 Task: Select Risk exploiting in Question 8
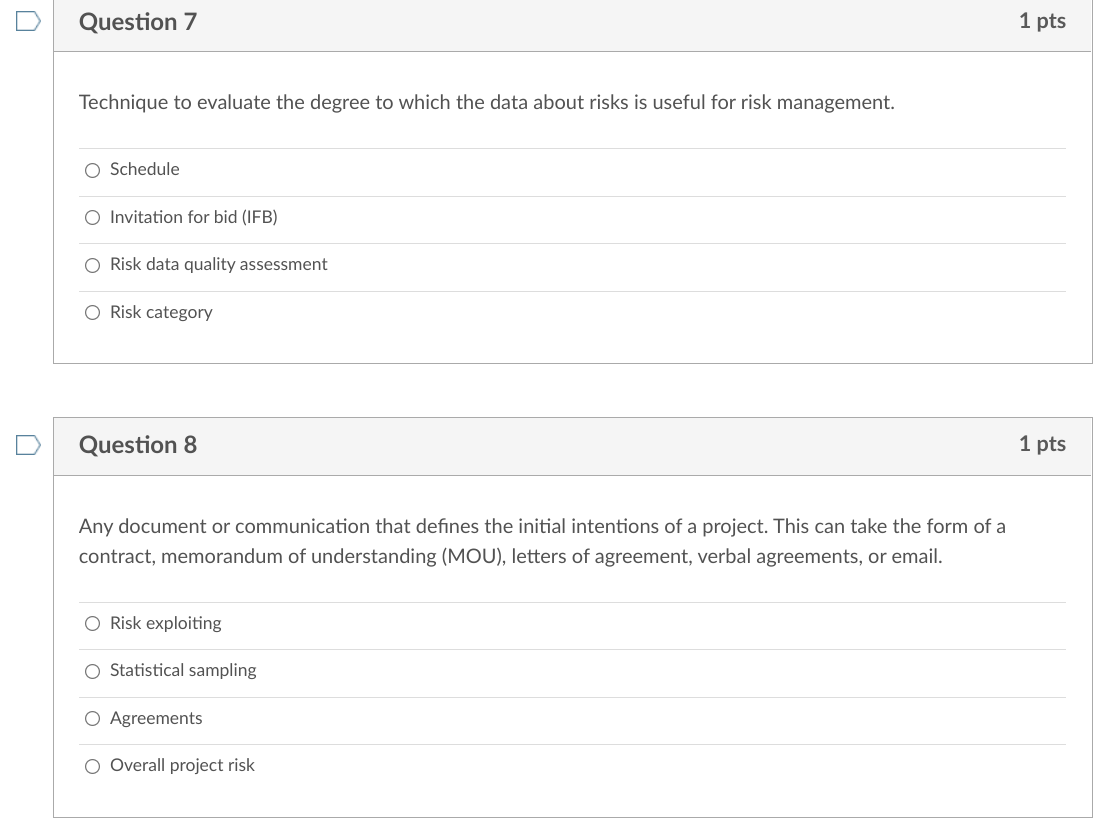92,623
